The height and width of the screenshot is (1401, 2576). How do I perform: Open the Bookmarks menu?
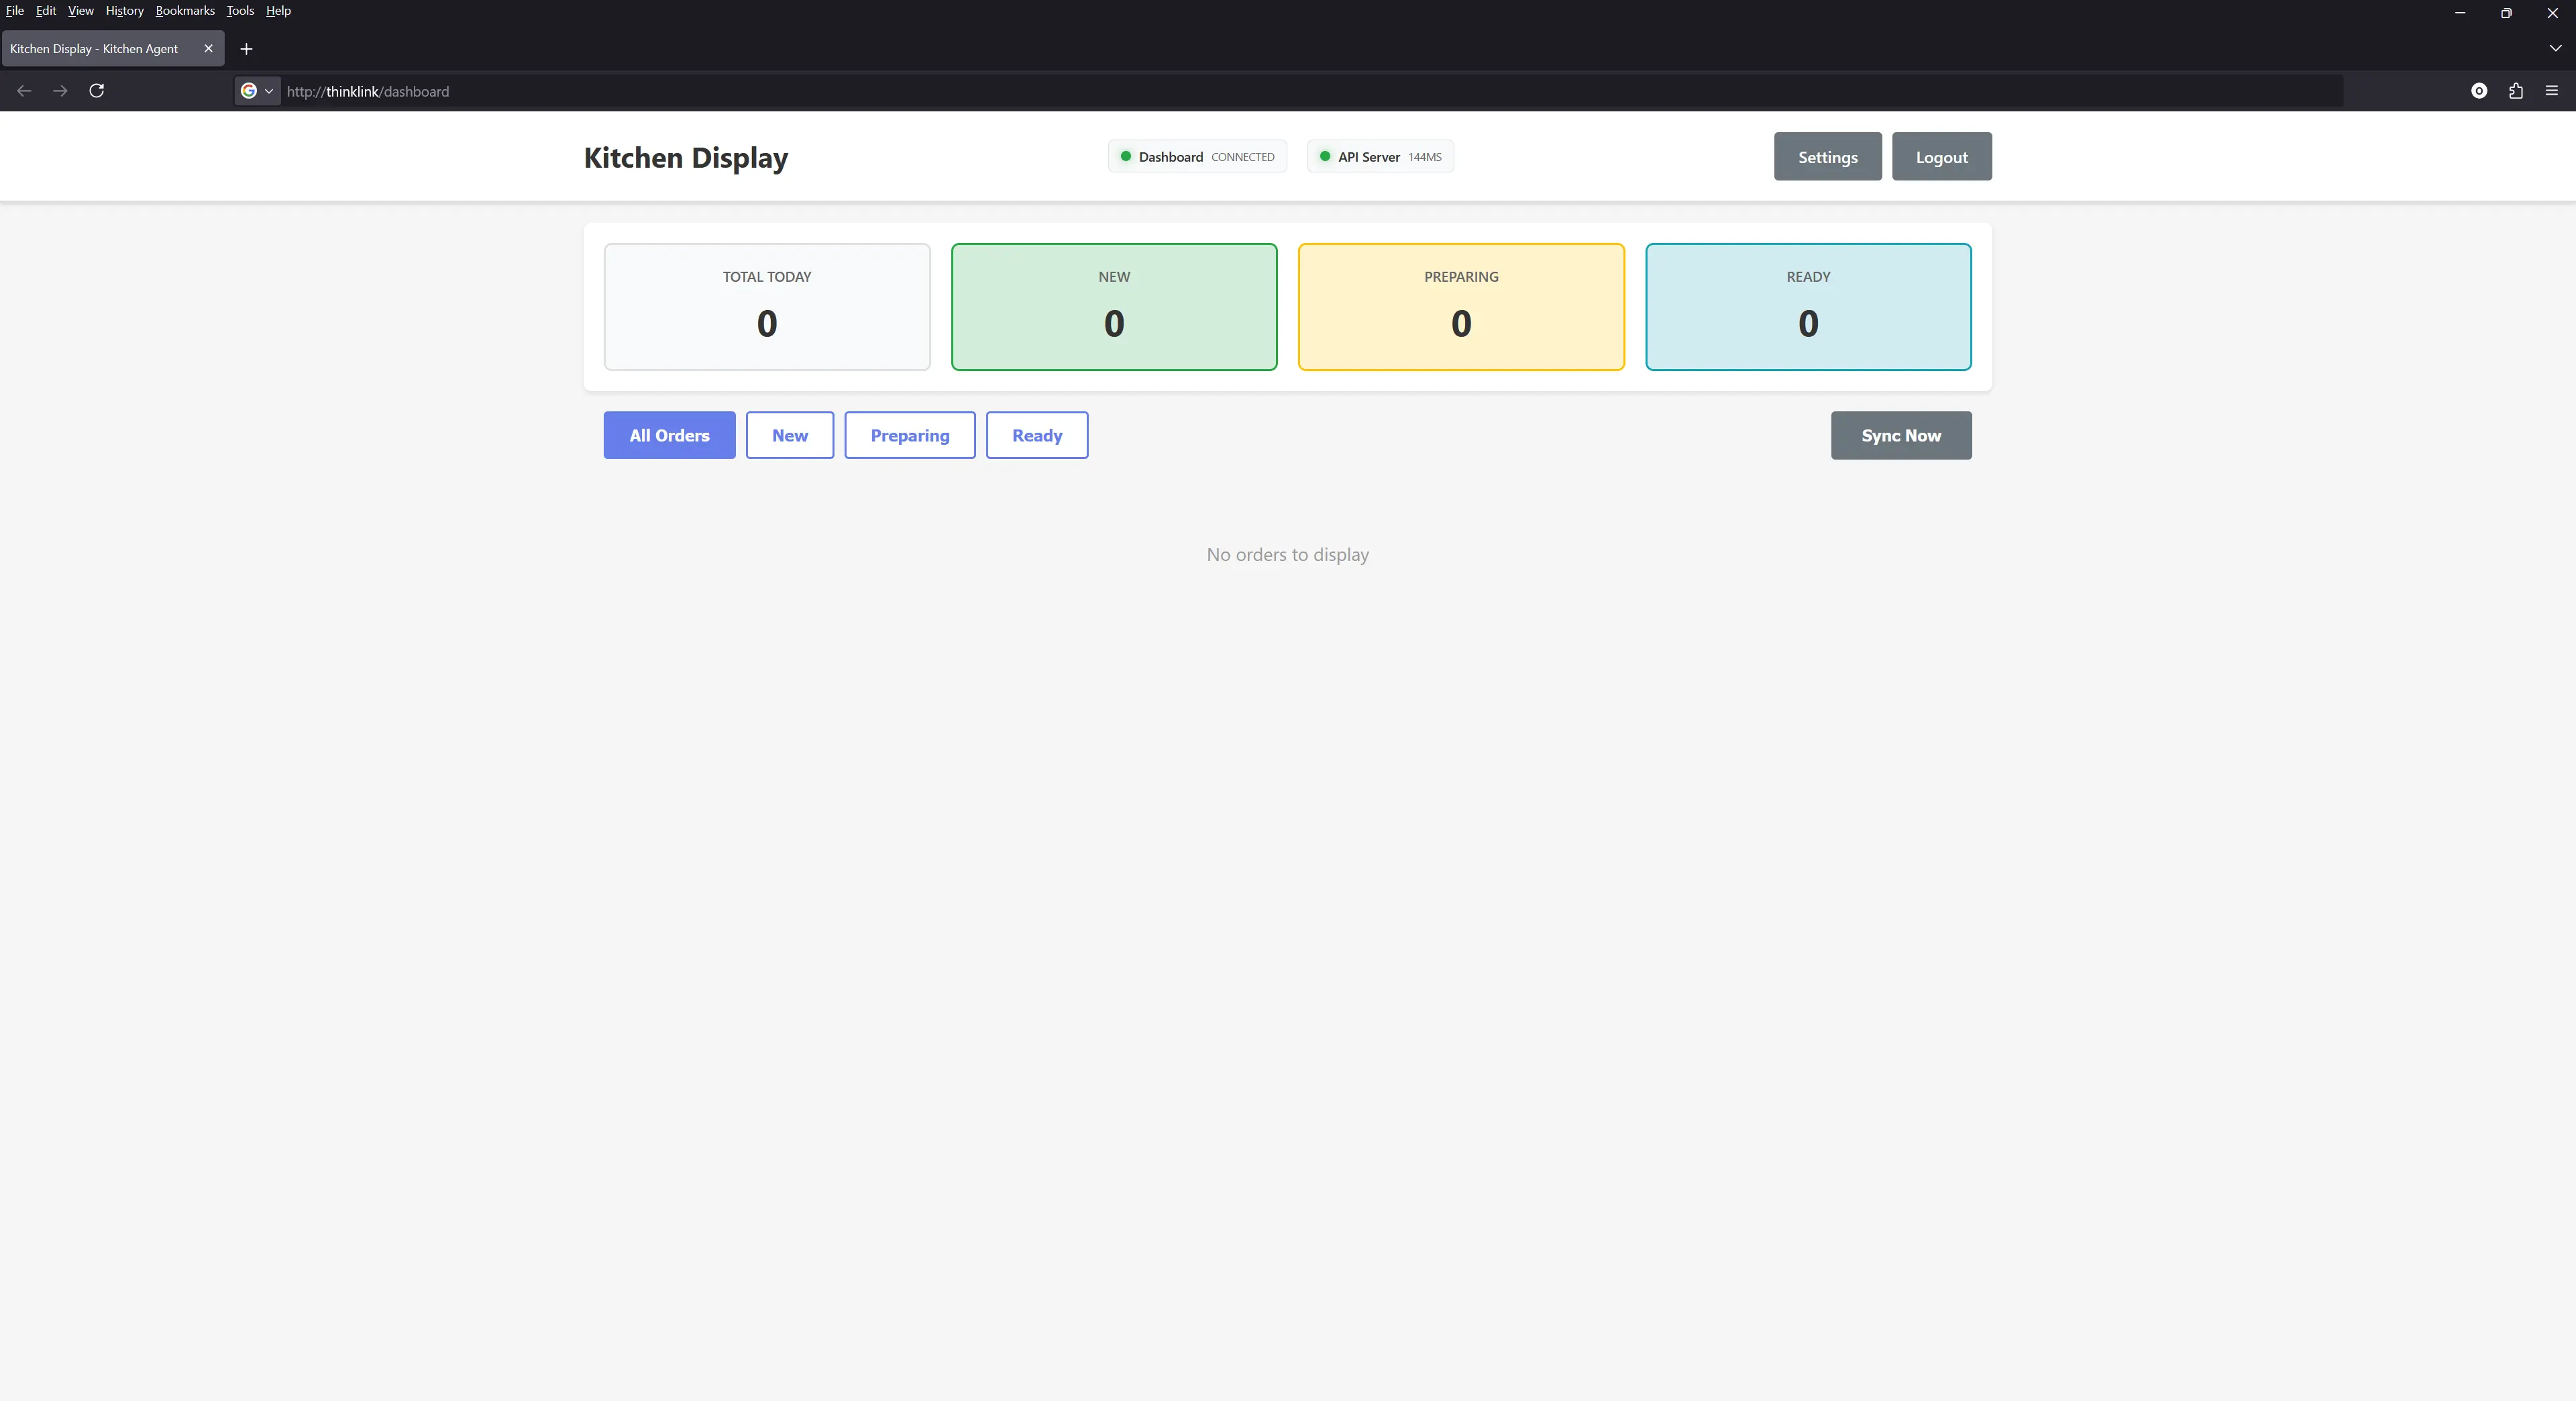pyautogui.click(x=185, y=11)
